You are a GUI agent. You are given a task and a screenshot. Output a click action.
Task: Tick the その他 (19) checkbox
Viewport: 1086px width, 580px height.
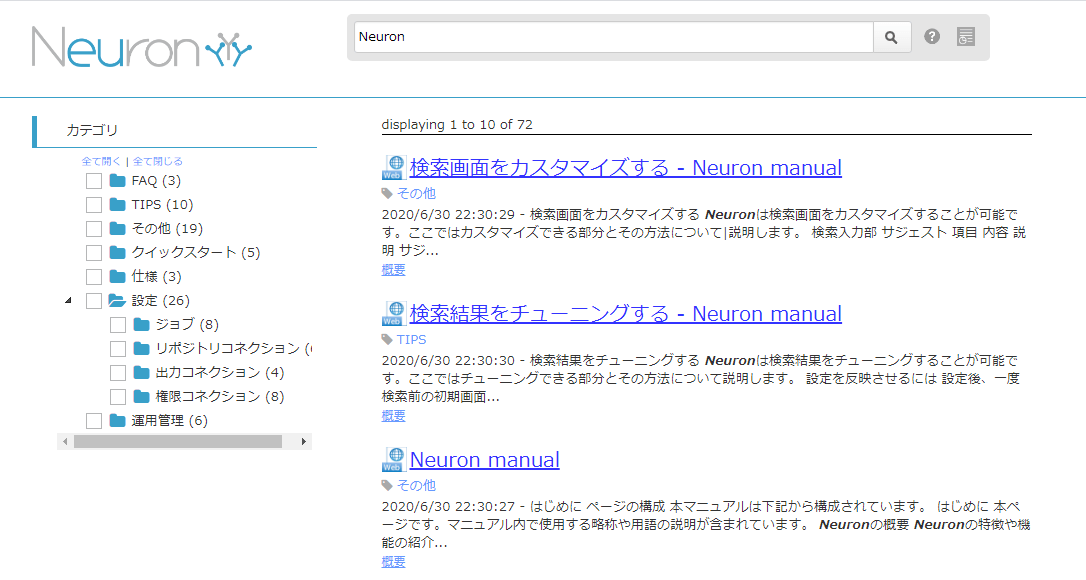point(94,229)
